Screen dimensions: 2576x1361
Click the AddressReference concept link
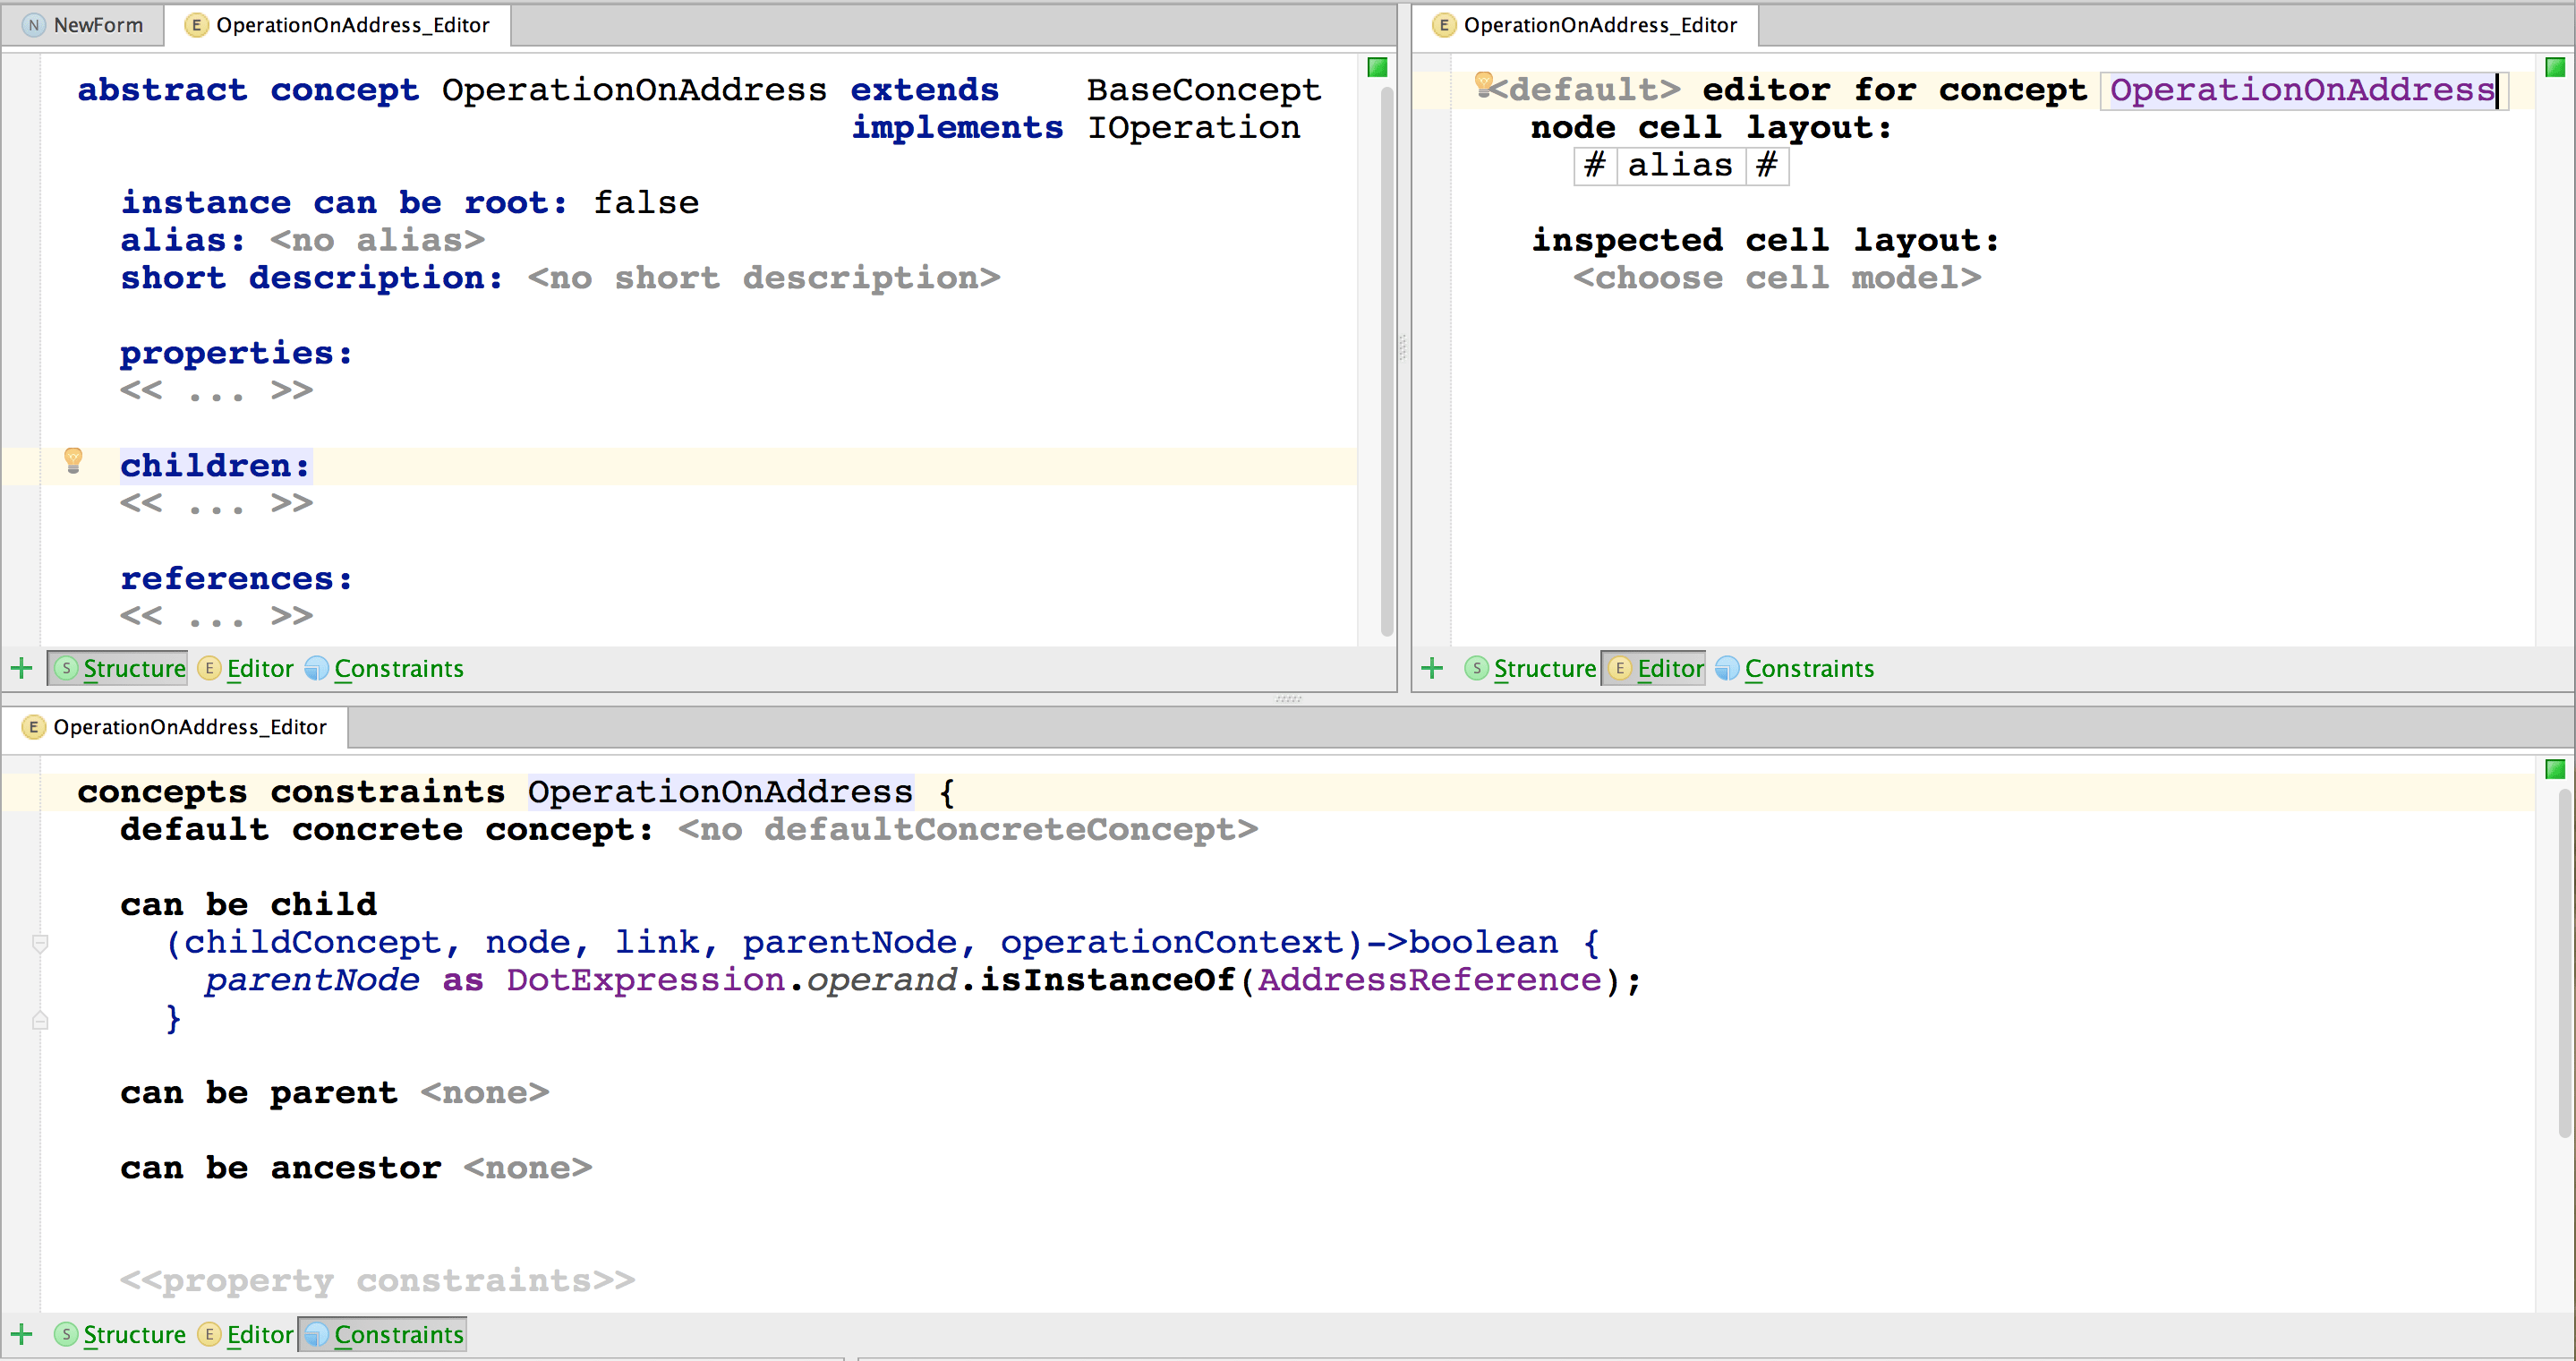point(1429,980)
